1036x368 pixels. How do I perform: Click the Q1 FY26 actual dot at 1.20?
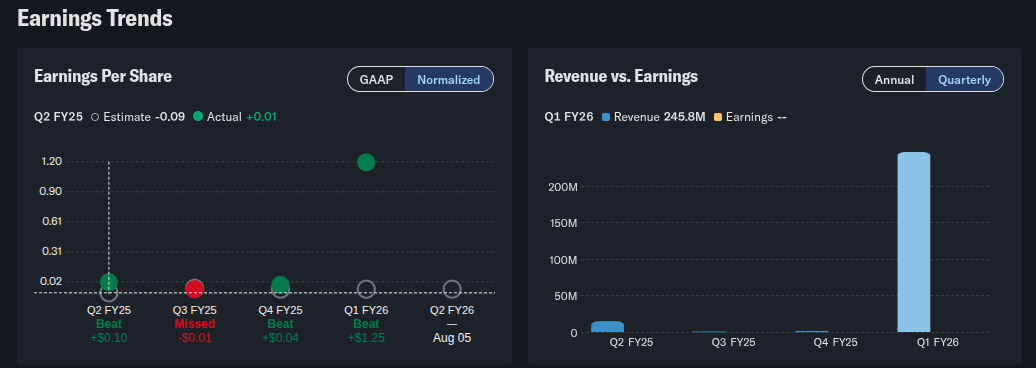(x=366, y=162)
